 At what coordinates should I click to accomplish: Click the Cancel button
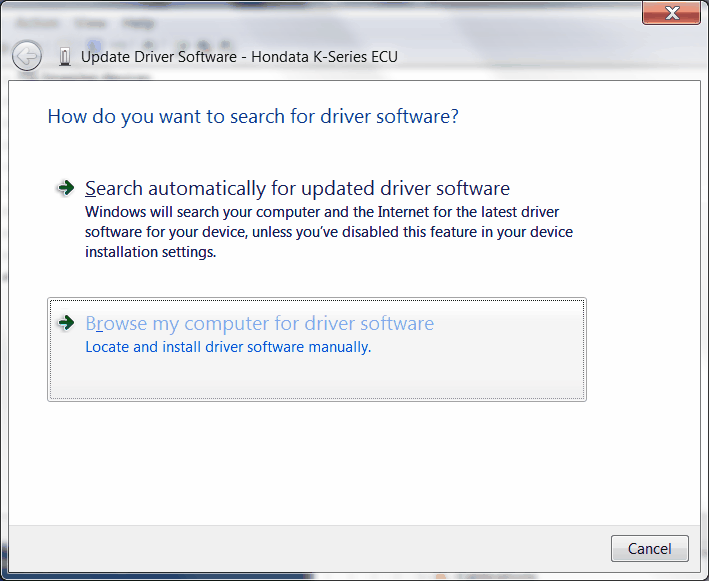tap(649, 548)
